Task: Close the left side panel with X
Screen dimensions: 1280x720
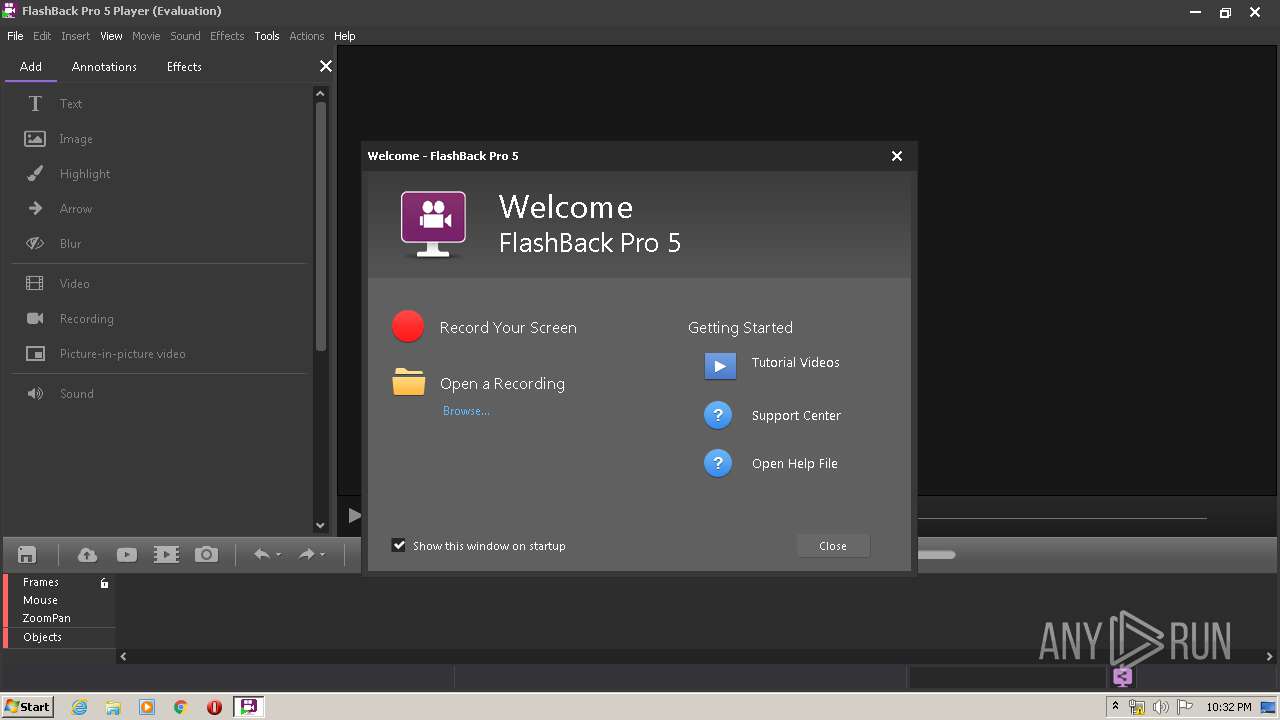Action: coord(325,66)
